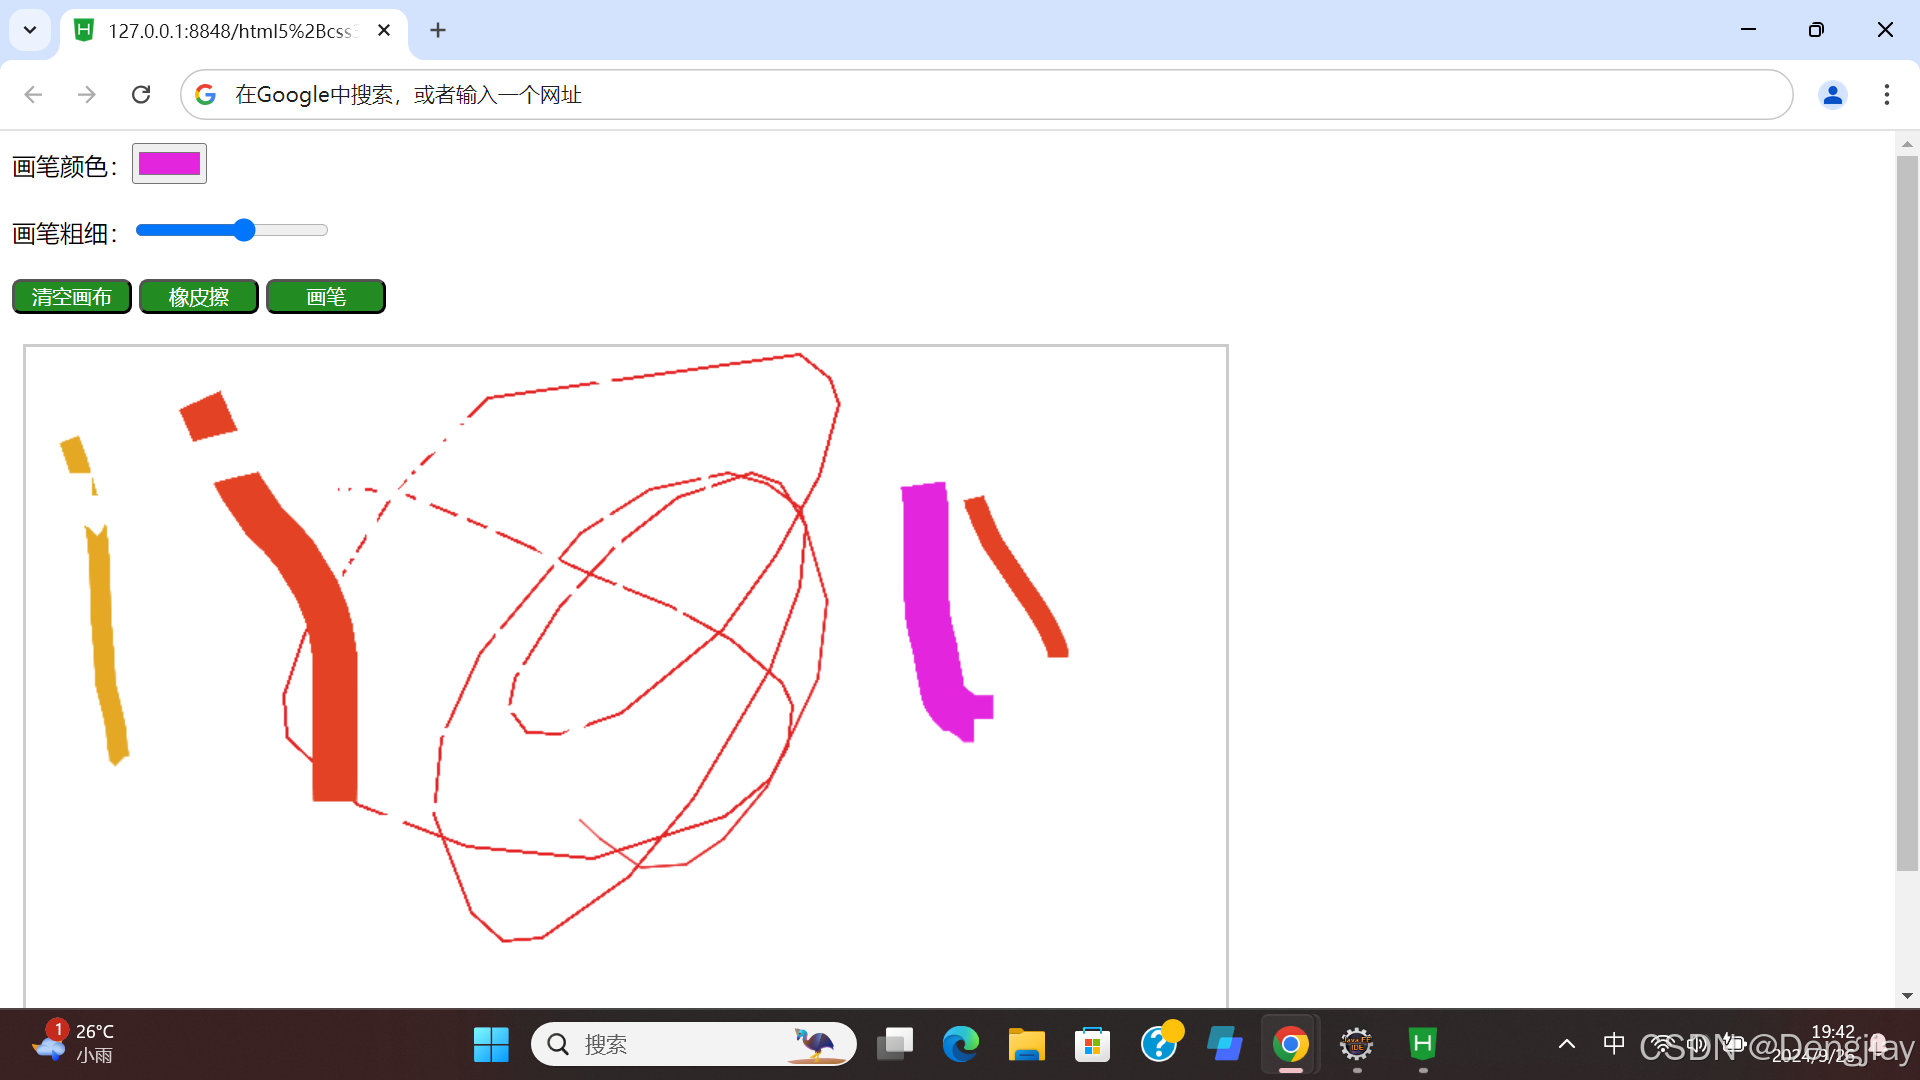Open a new browser tab
Viewport: 1920px width, 1080px height.
pos(438,30)
